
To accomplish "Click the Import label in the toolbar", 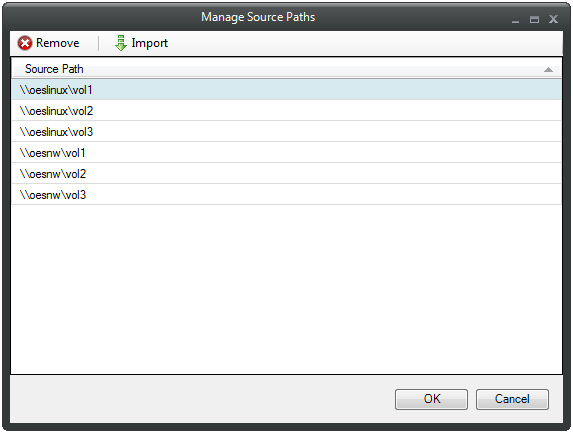I will pyautogui.click(x=149, y=43).
